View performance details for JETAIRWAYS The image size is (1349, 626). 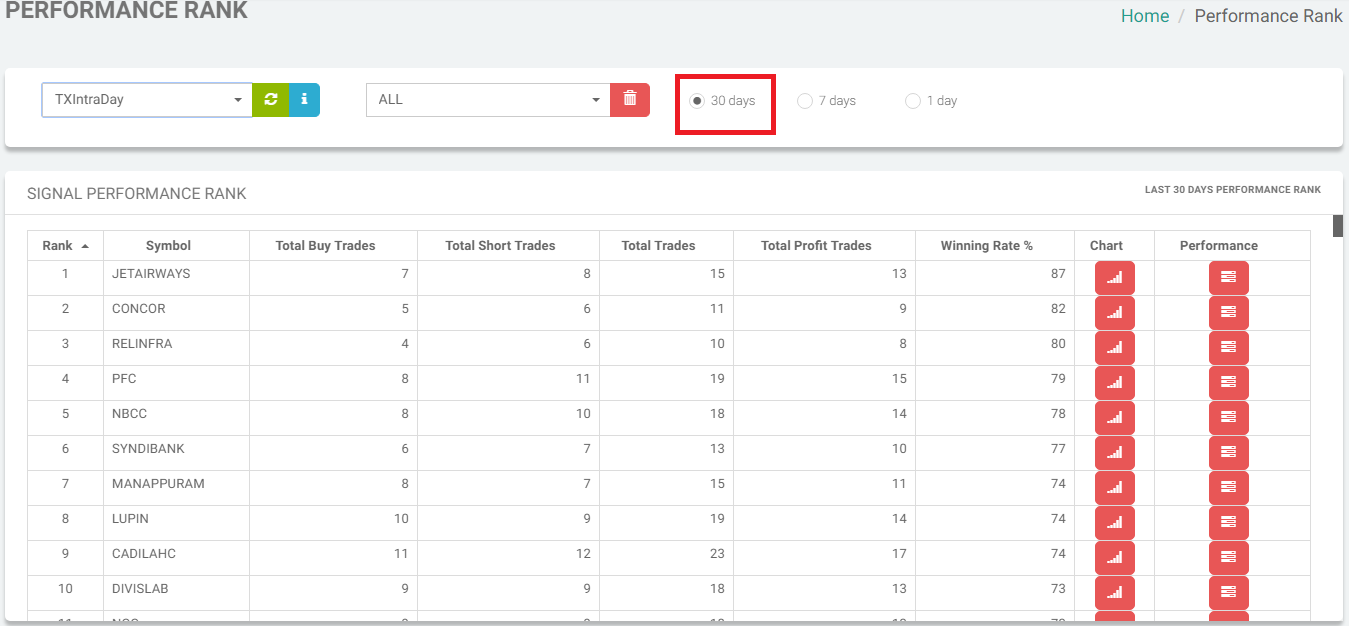(x=1229, y=277)
